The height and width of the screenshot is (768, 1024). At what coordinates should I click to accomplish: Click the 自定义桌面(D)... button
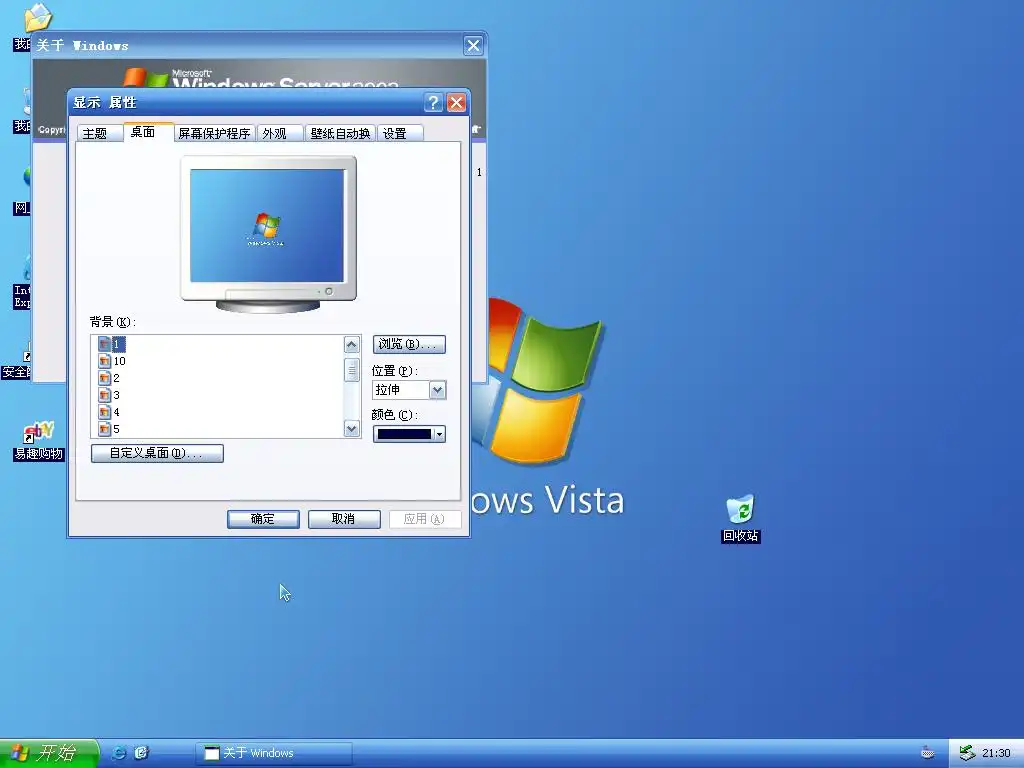157,453
